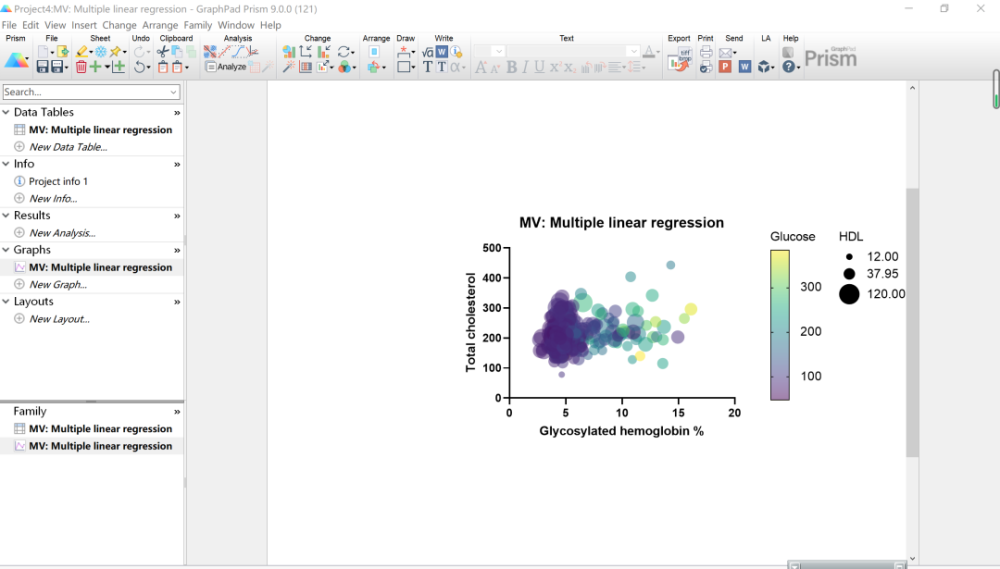Click the Send to PowerPoint icon
Image resolution: width=1000 pixels, height=569 pixels.
tap(725, 66)
